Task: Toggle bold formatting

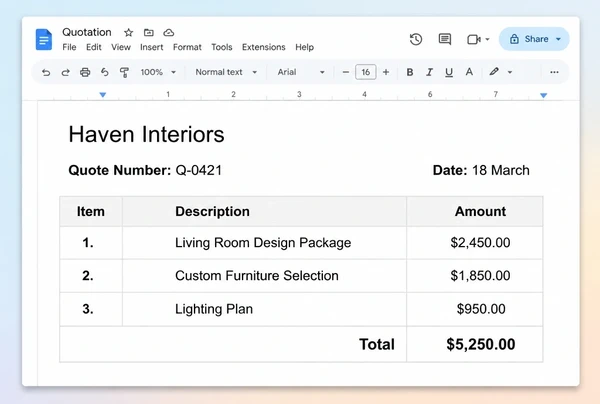Action: click(x=410, y=72)
